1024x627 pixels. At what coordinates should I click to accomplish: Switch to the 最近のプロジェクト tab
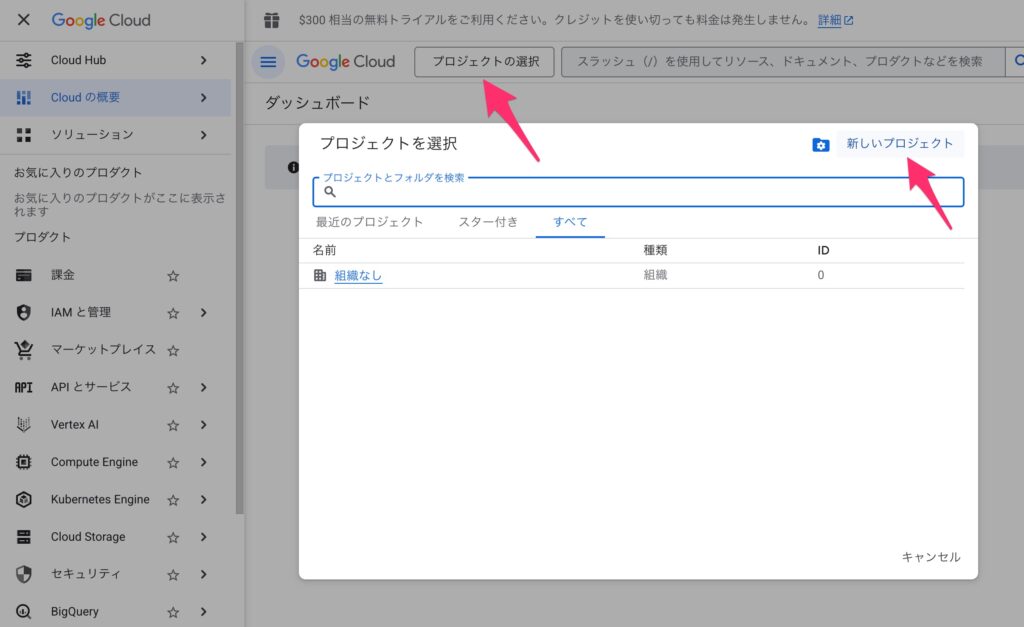(369, 222)
